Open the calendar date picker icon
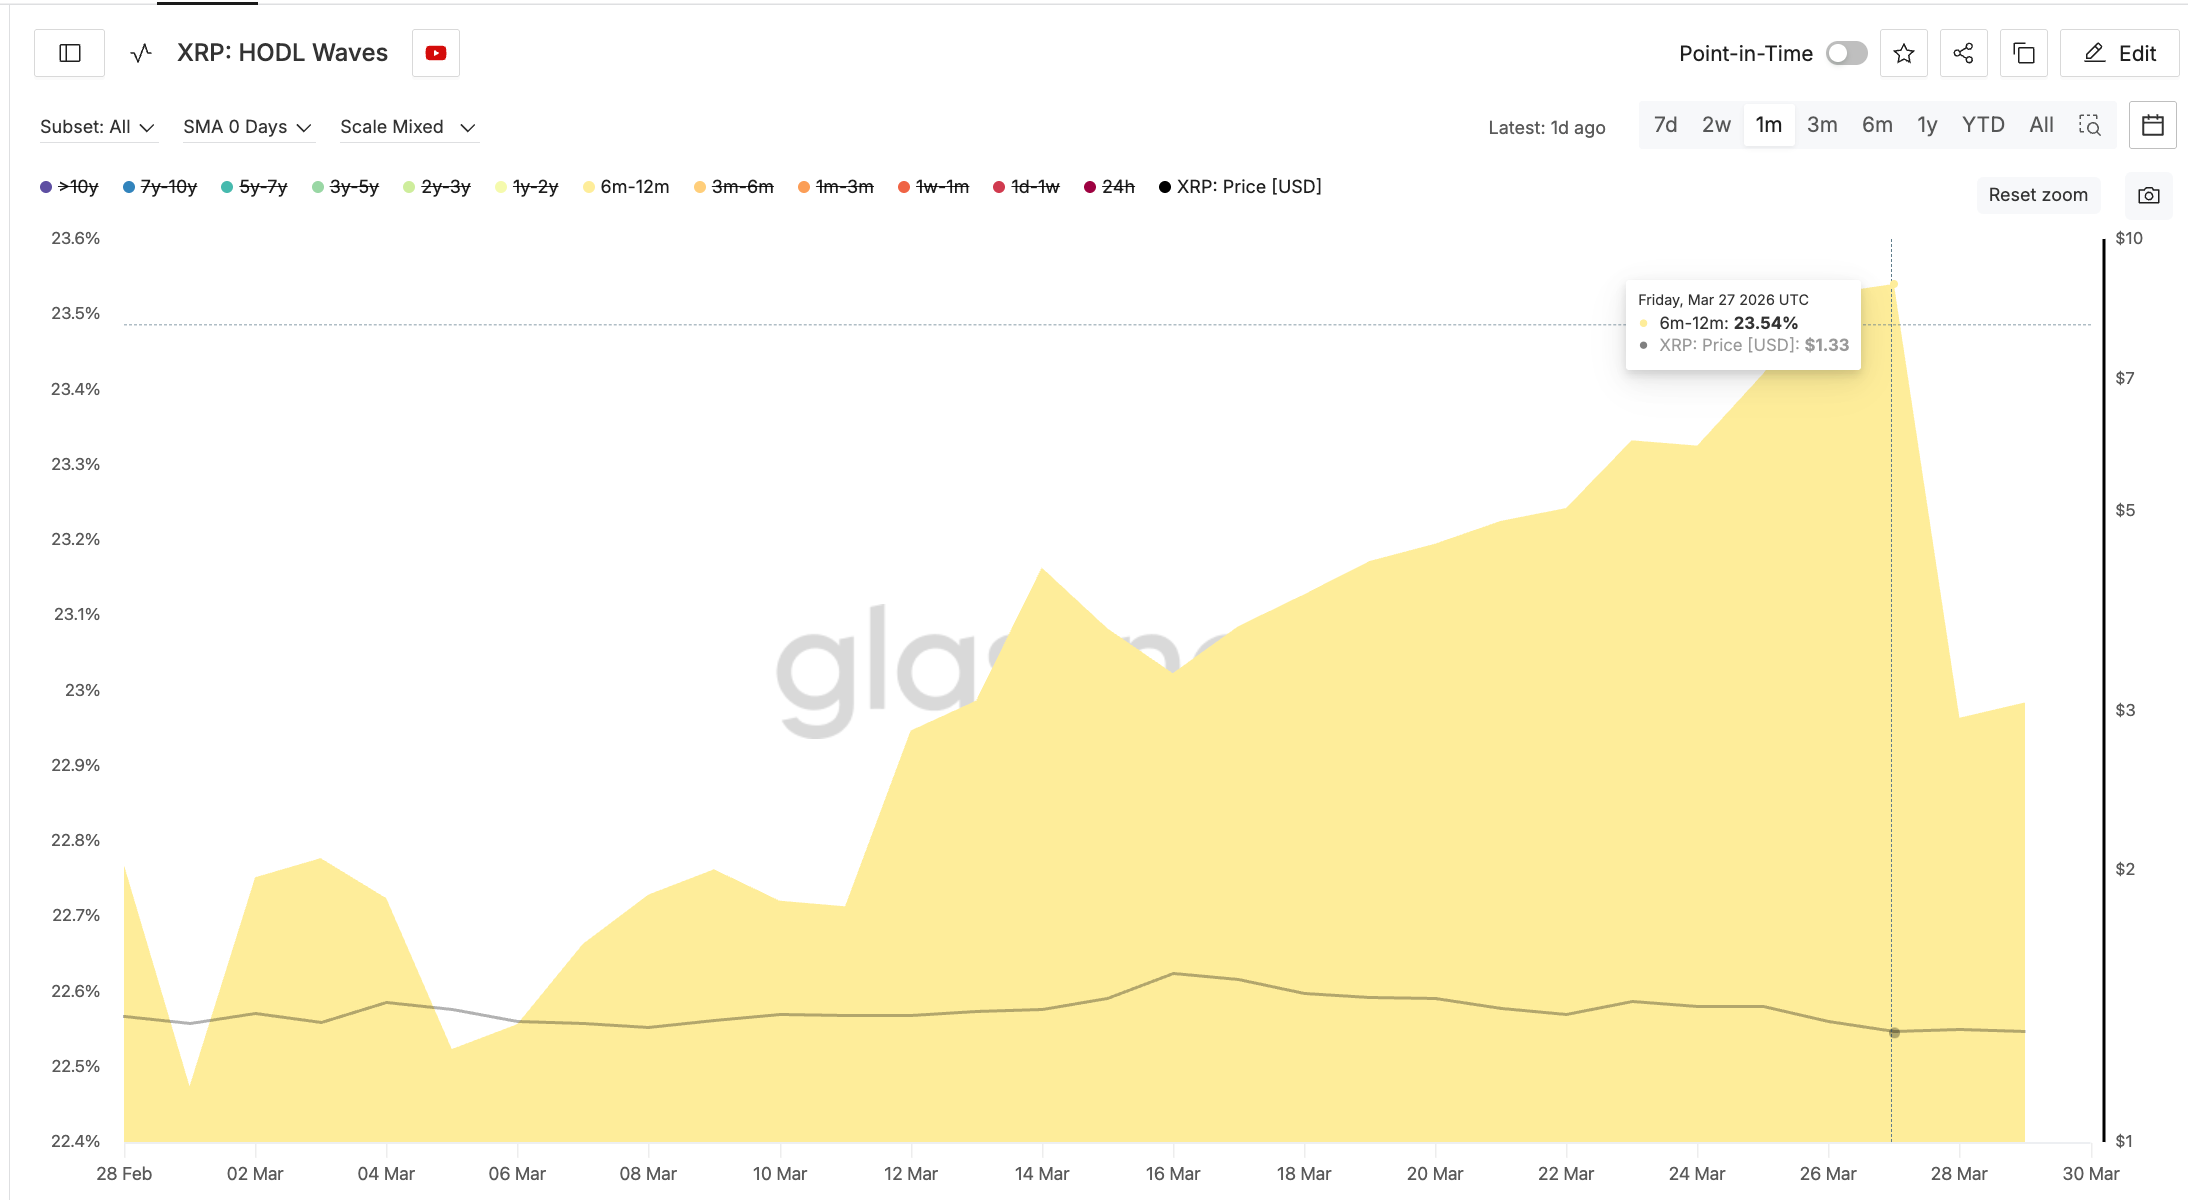This screenshot has width=2188, height=1200. pos(2152,125)
